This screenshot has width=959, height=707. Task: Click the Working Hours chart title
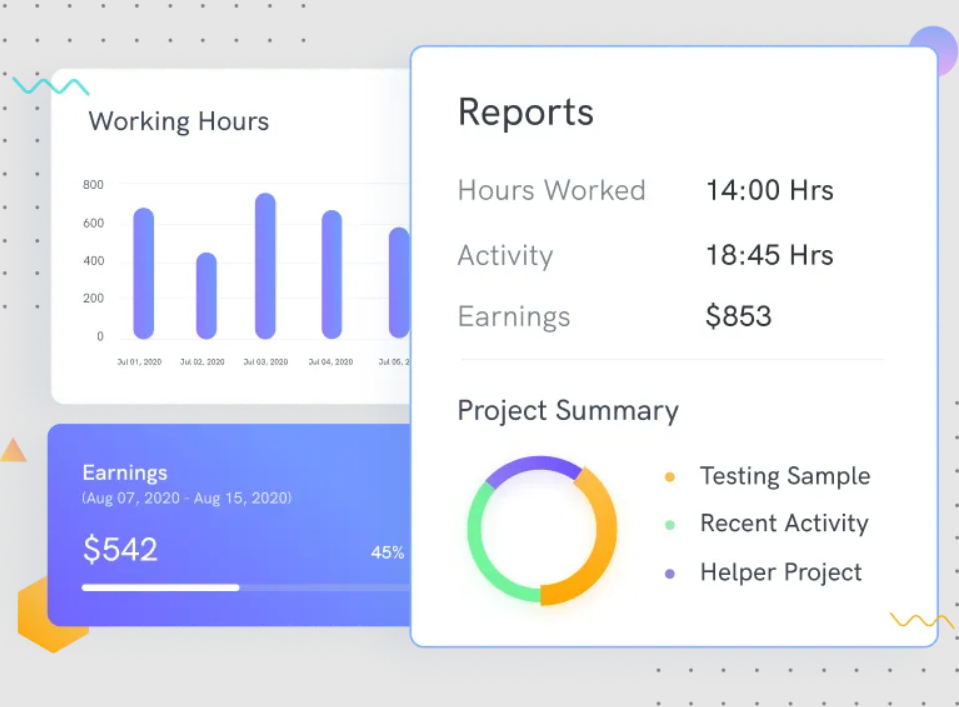coord(179,121)
